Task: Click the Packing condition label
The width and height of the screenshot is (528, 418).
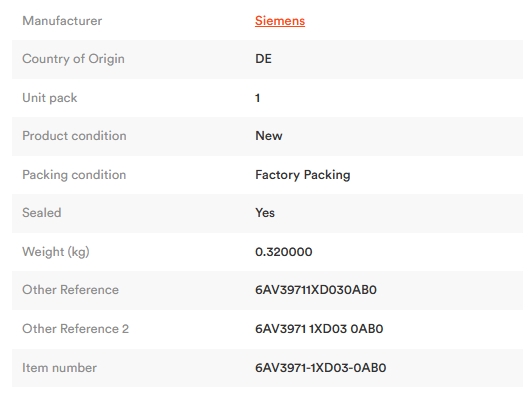Action: [74, 175]
